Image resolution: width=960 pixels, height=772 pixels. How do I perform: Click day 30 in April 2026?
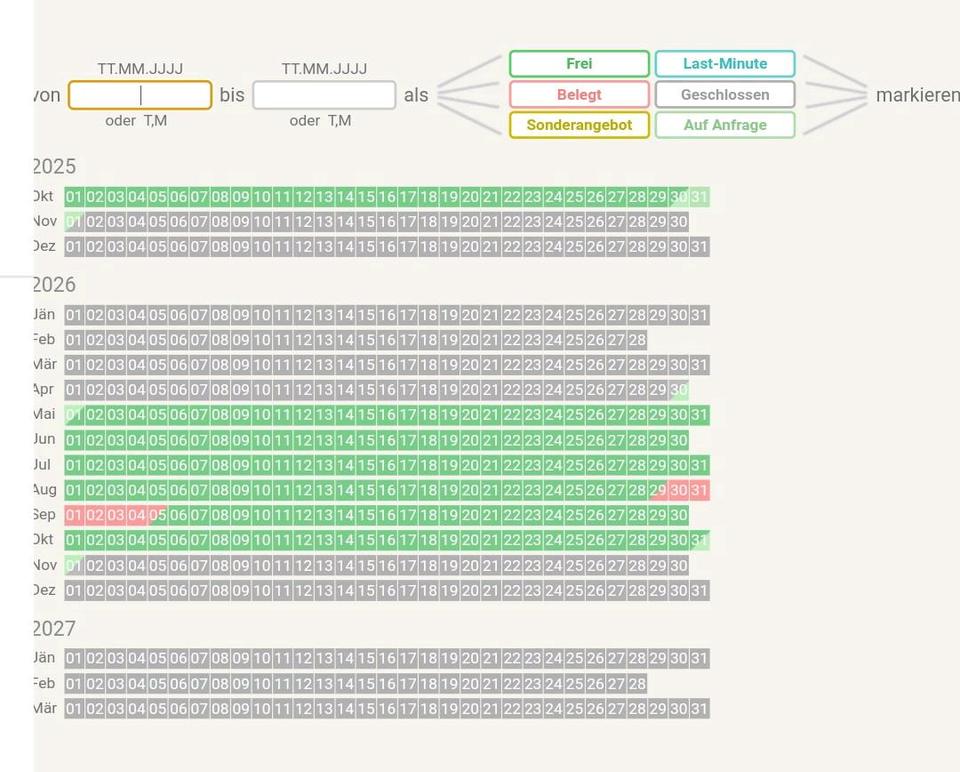[x=678, y=390]
